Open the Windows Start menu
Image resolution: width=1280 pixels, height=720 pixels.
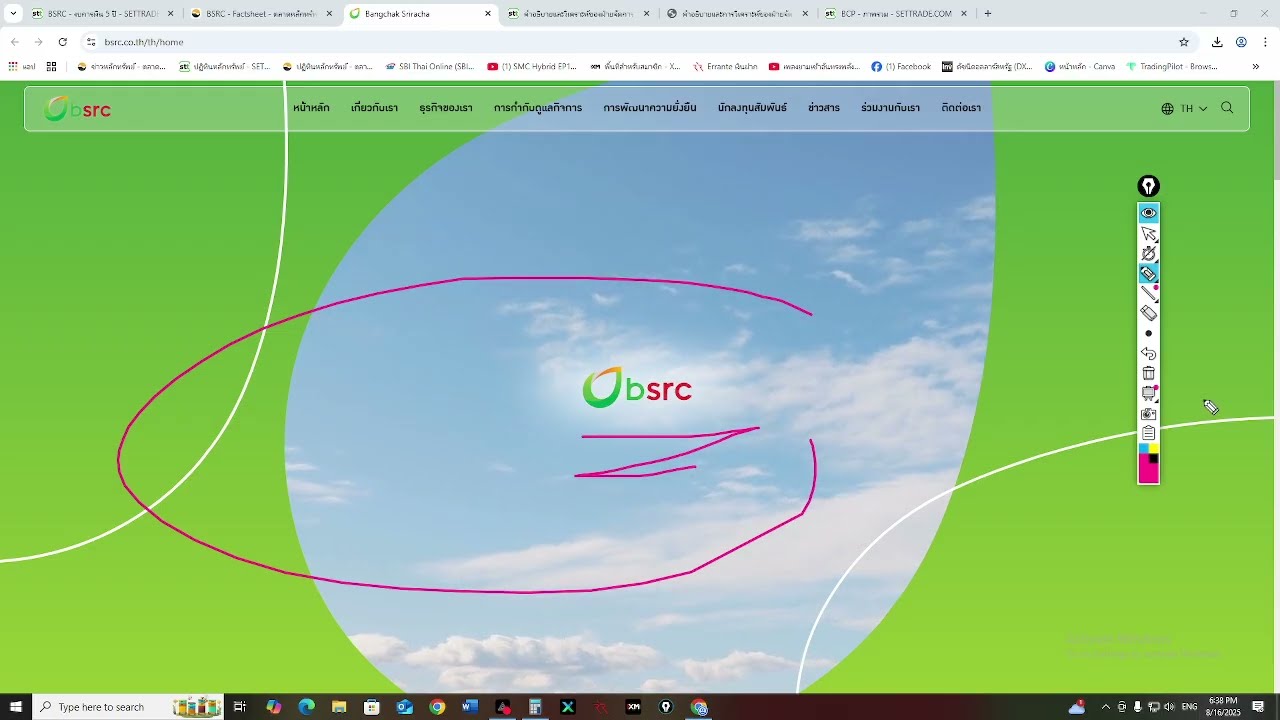[15, 707]
